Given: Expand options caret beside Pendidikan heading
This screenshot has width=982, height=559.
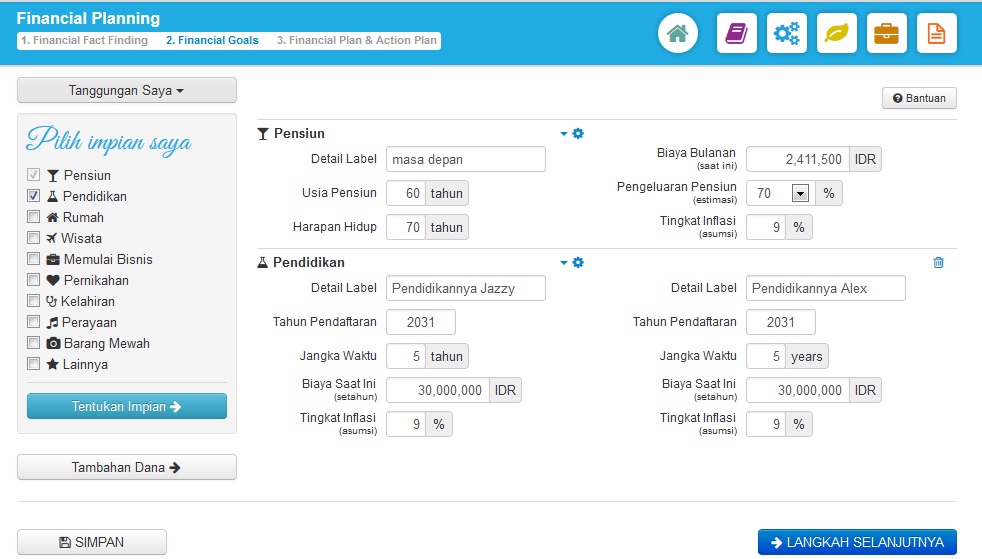Looking at the screenshot, I should pyautogui.click(x=564, y=263).
